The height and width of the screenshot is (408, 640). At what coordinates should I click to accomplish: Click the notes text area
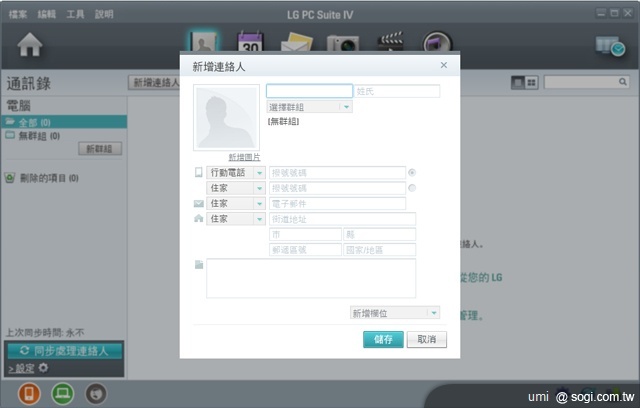pyautogui.click(x=311, y=278)
